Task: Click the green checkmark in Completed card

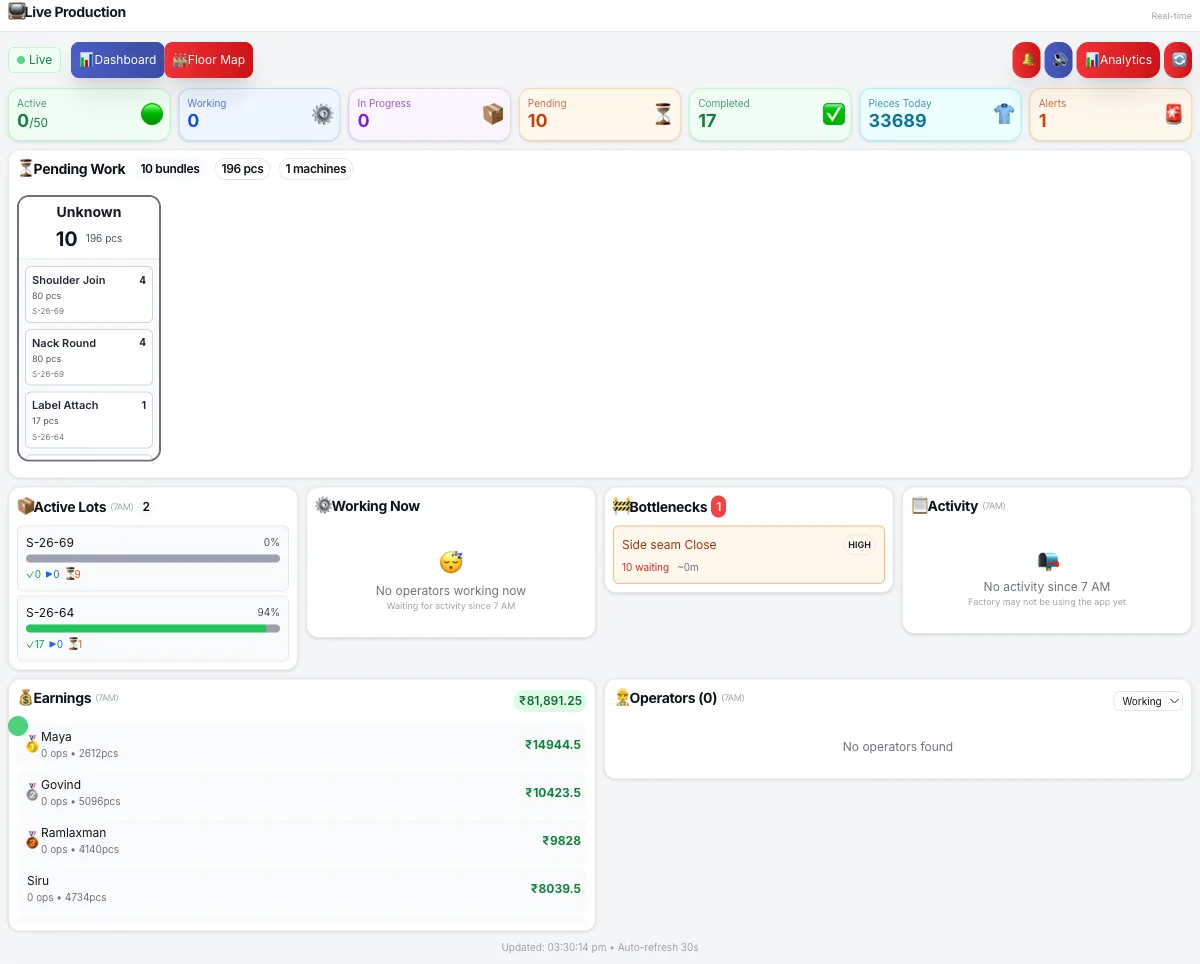Action: (833, 114)
